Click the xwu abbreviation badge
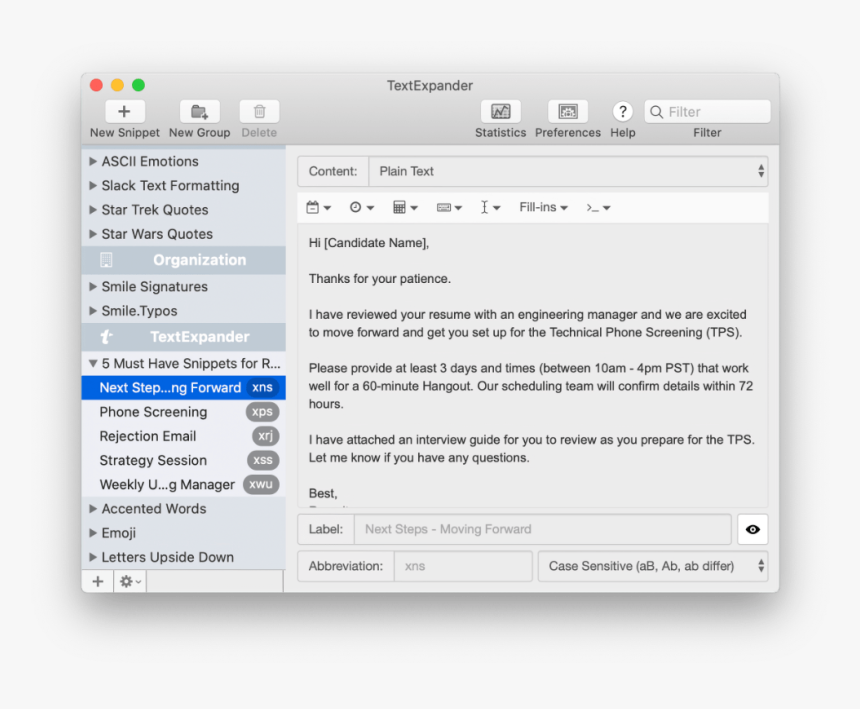Image resolution: width=860 pixels, height=709 pixels. click(x=261, y=484)
